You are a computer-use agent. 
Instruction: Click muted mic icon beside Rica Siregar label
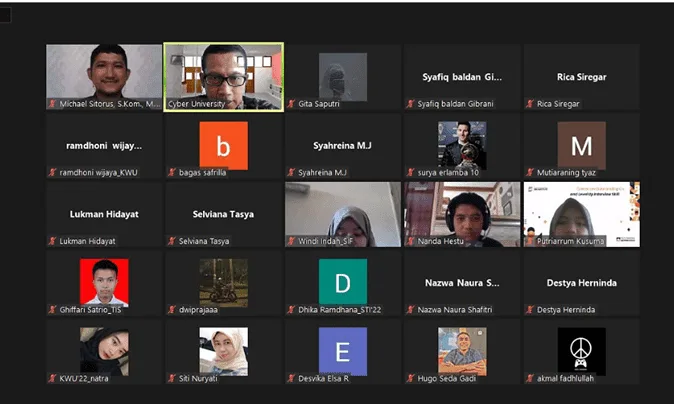pyautogui.click(x=530, y=104)
